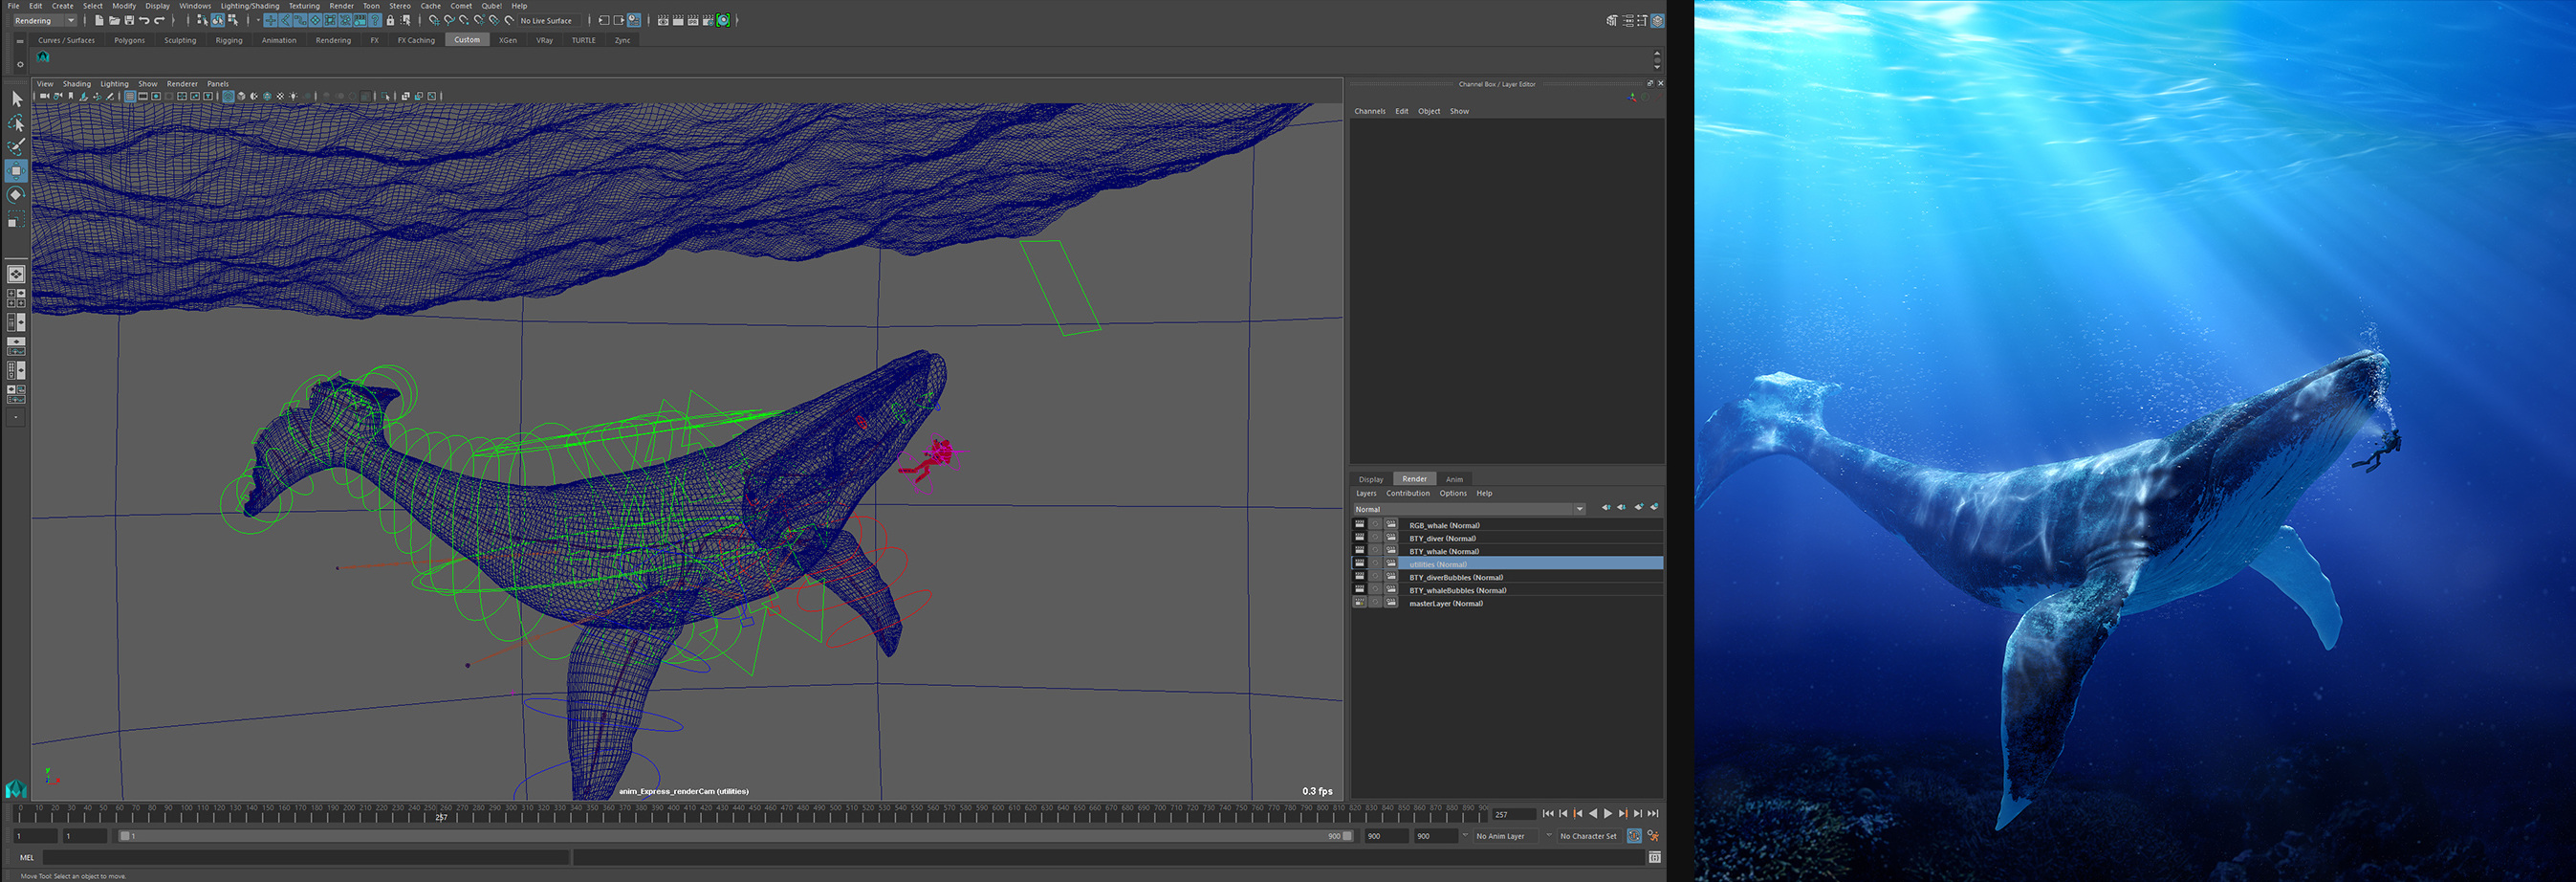Click the Save scene icon
This screenshot has width=2576, height=882.
coord(129,20)
